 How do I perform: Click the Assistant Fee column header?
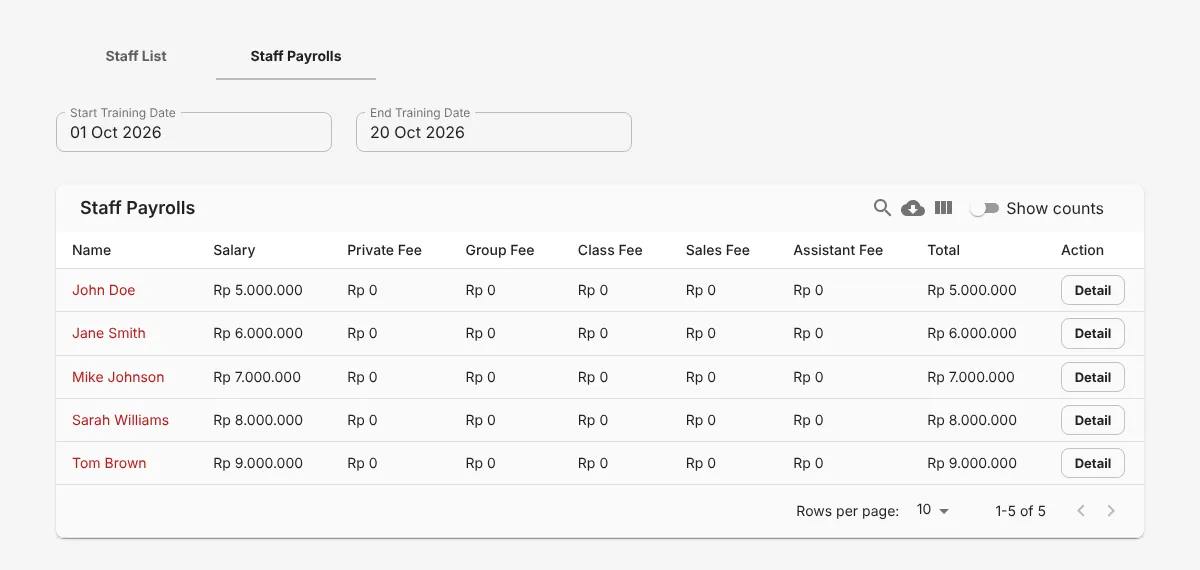(838, 250)
